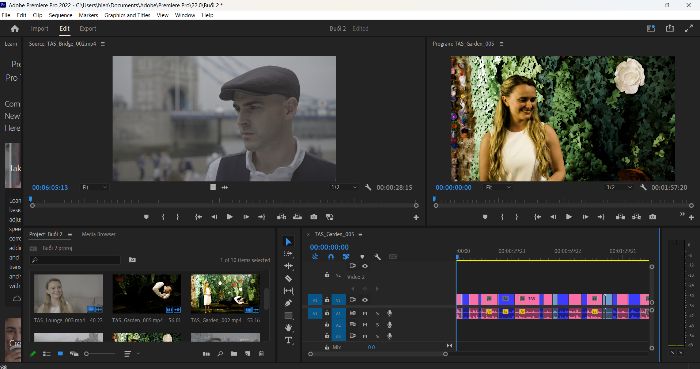This screenshot has height=369, width=700.
Task: Select the Pen tool
Action: (x=288, y=303)
